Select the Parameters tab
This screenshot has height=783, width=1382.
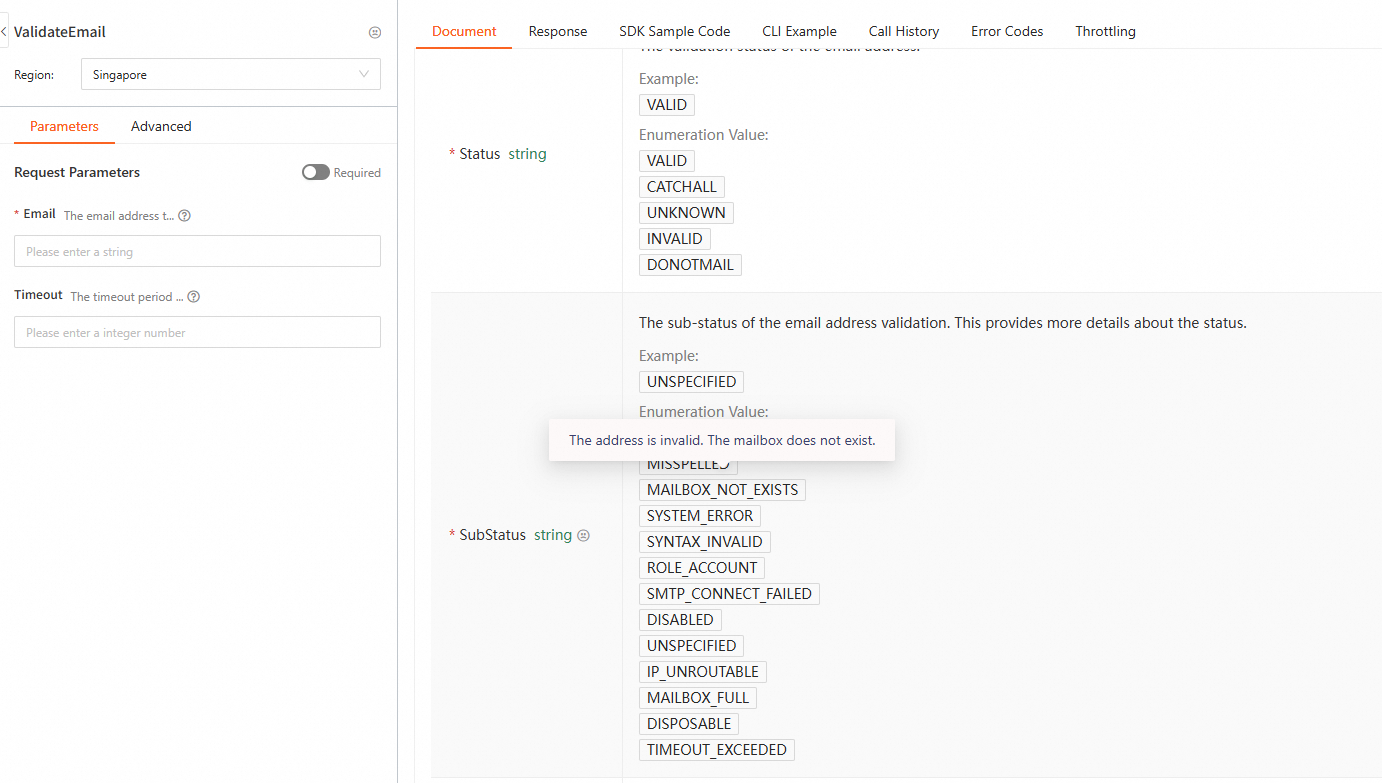[64, 126]
